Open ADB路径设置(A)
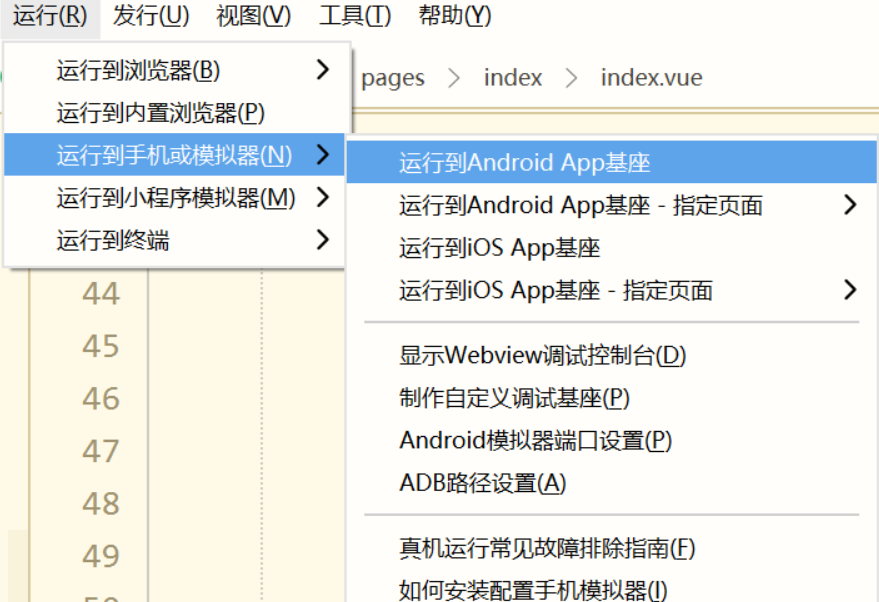This screenshot has height=602, width=879. [482, 483]
